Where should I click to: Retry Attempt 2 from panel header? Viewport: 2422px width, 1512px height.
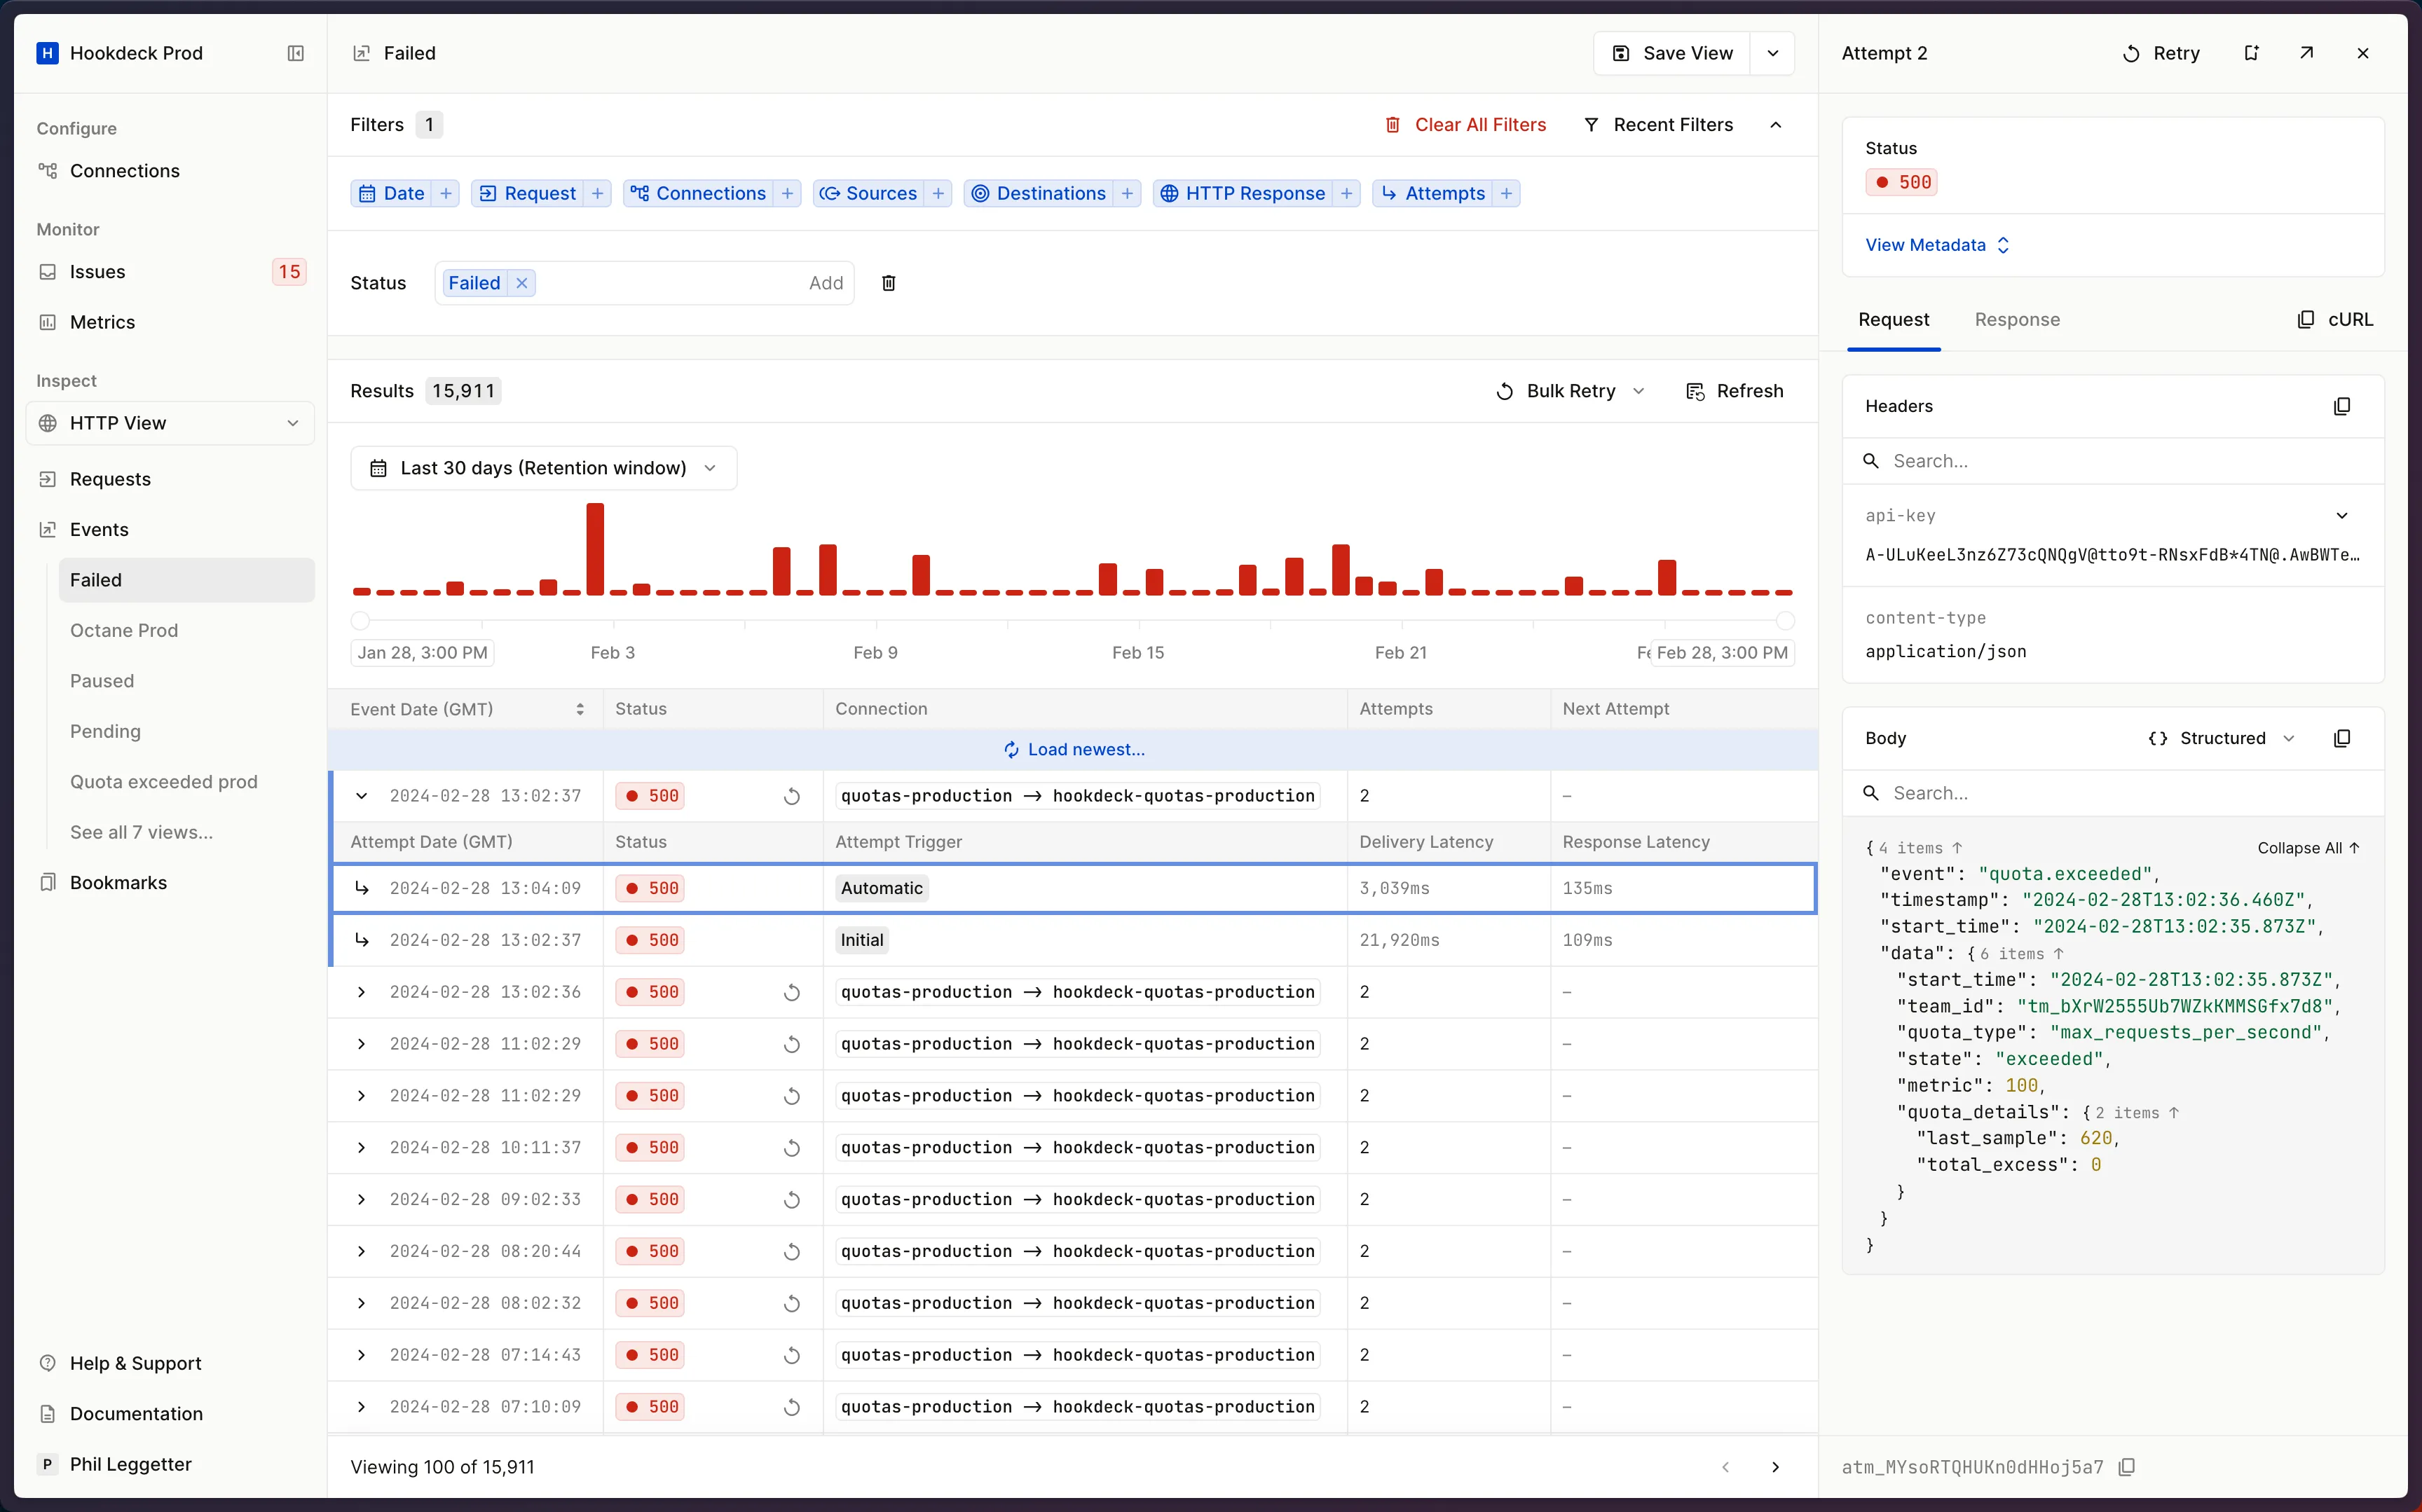(x=2160, y=53)
